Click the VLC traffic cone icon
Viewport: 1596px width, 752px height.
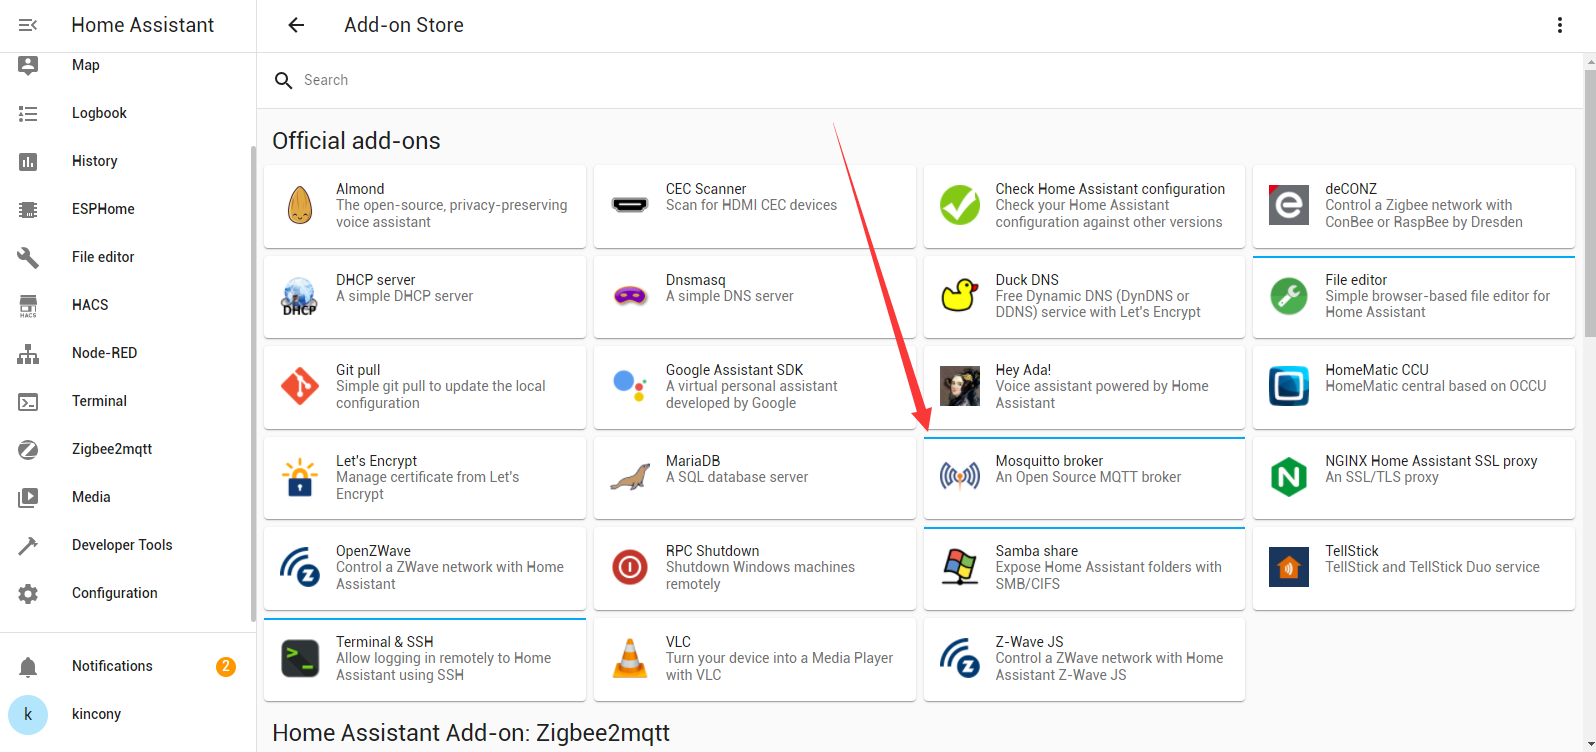click(x=630, y=658)
